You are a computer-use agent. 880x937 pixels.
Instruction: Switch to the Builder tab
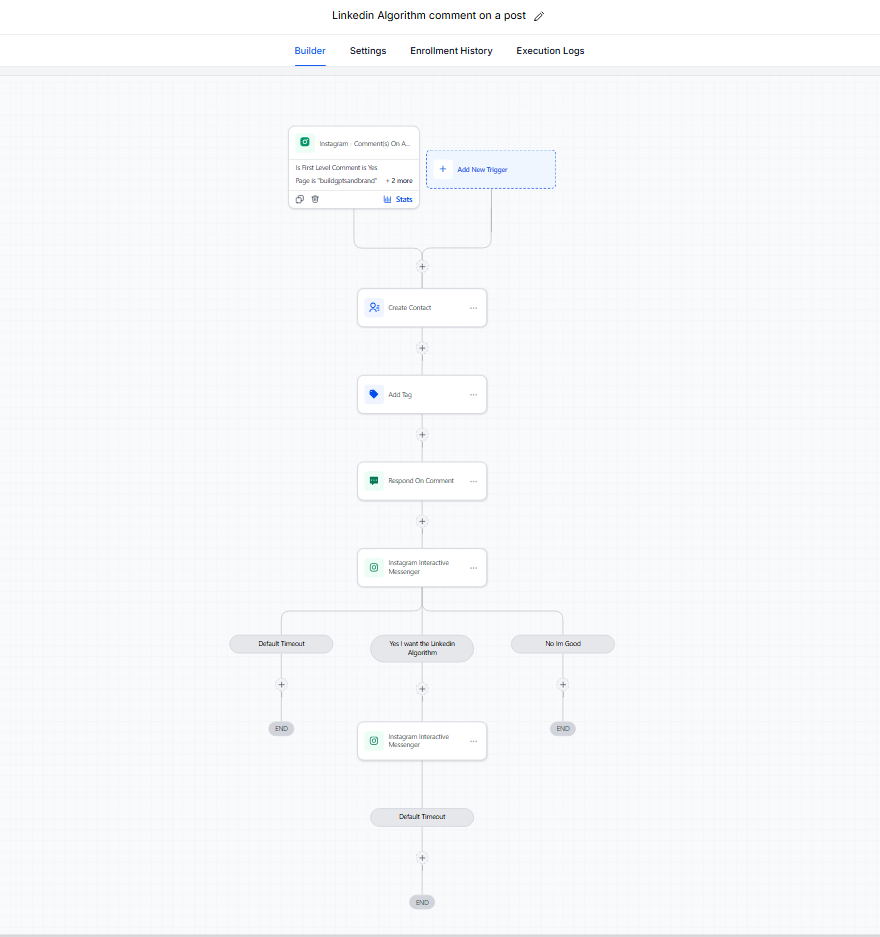309,51
